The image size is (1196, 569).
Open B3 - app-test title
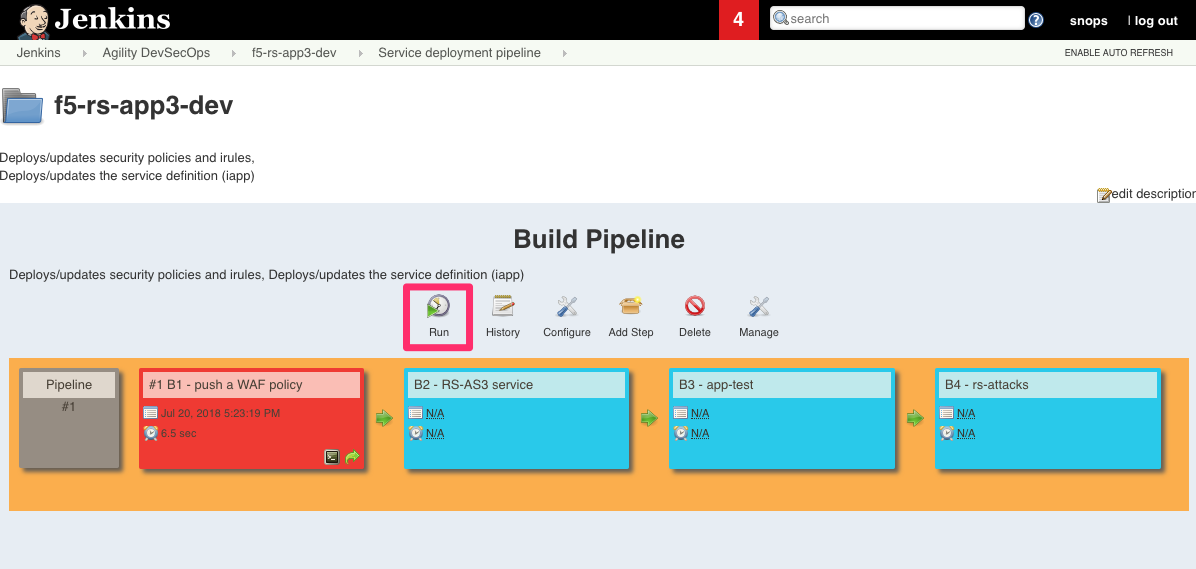point(715,384)
